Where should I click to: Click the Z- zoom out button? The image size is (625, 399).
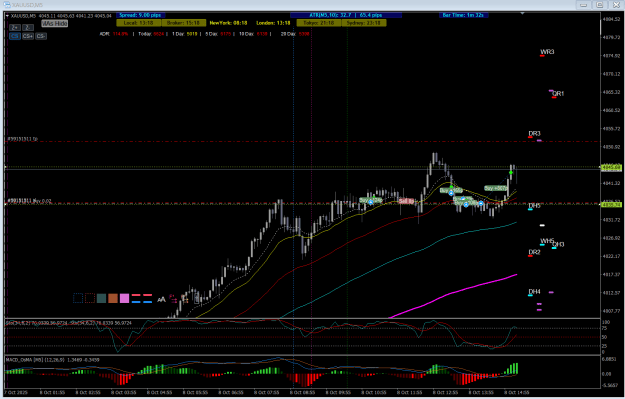coord(28,28)
